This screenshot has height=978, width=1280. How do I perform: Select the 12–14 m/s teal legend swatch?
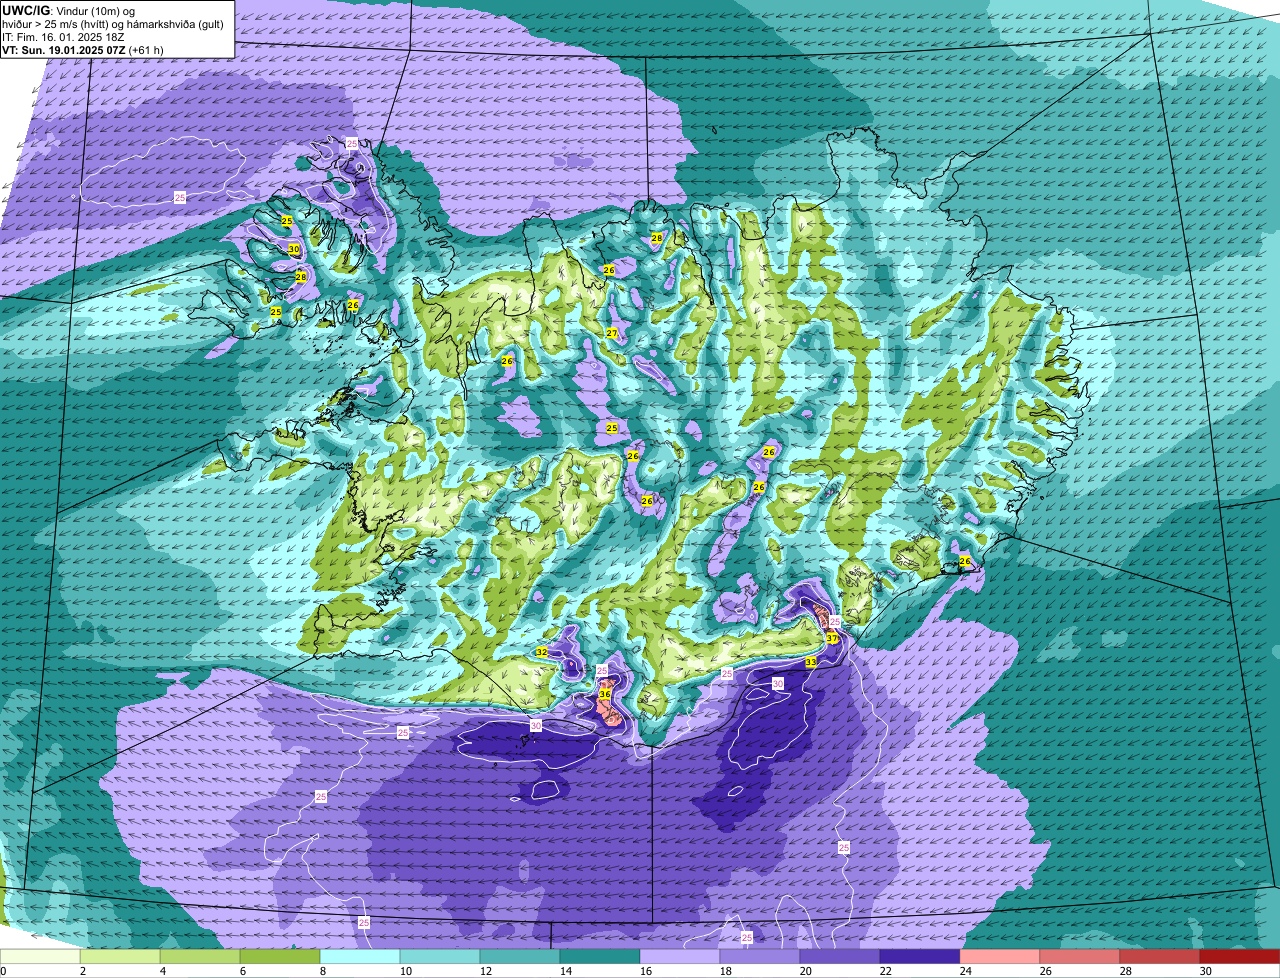(520, 956)
